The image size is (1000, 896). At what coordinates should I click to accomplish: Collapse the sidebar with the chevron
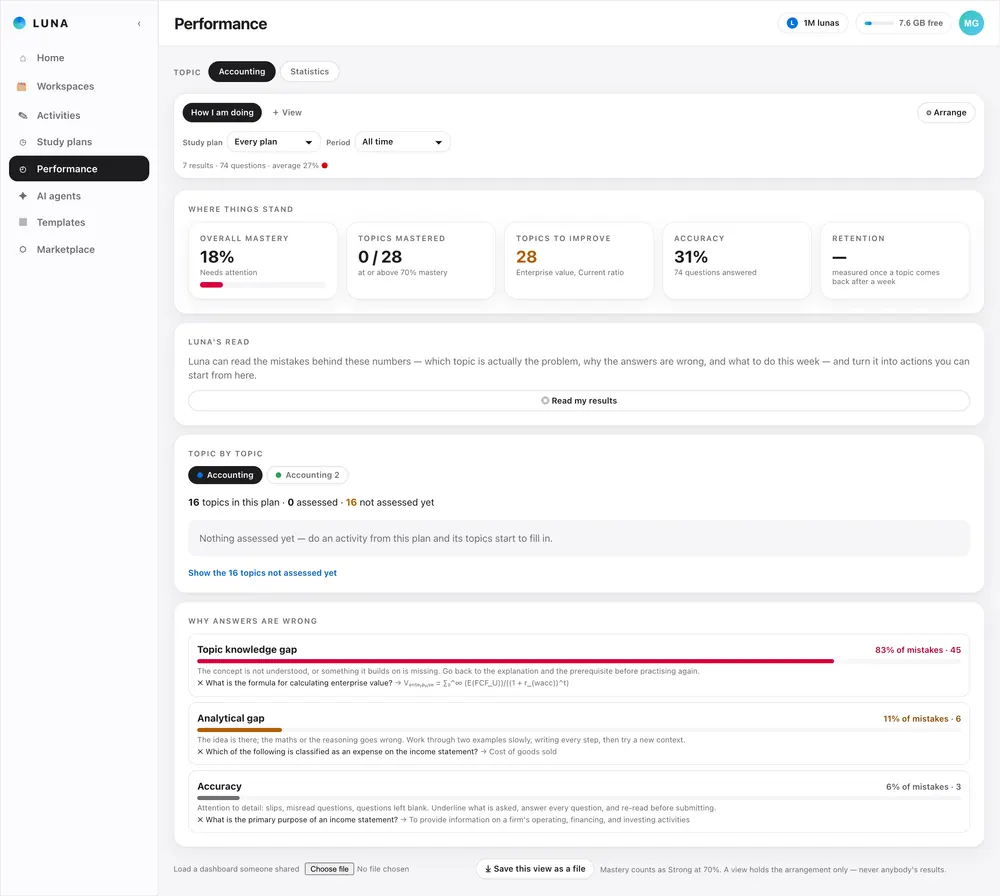coord(139,24)
